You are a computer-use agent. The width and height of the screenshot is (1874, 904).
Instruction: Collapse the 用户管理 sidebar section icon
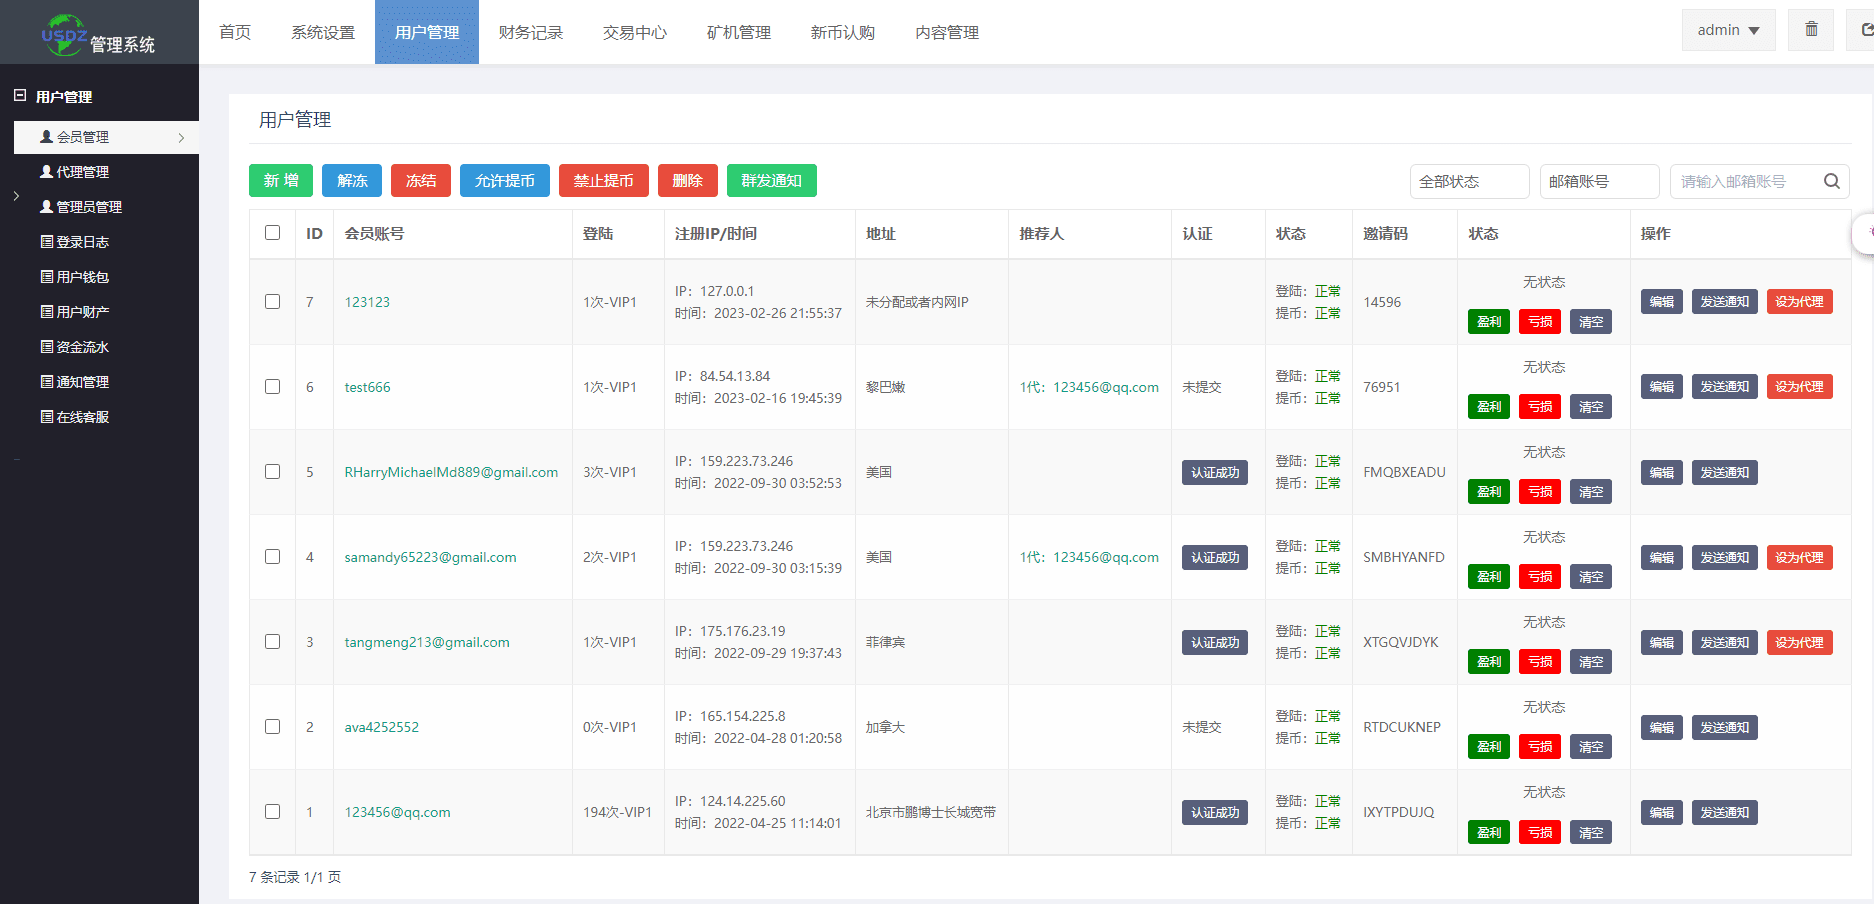20,96
